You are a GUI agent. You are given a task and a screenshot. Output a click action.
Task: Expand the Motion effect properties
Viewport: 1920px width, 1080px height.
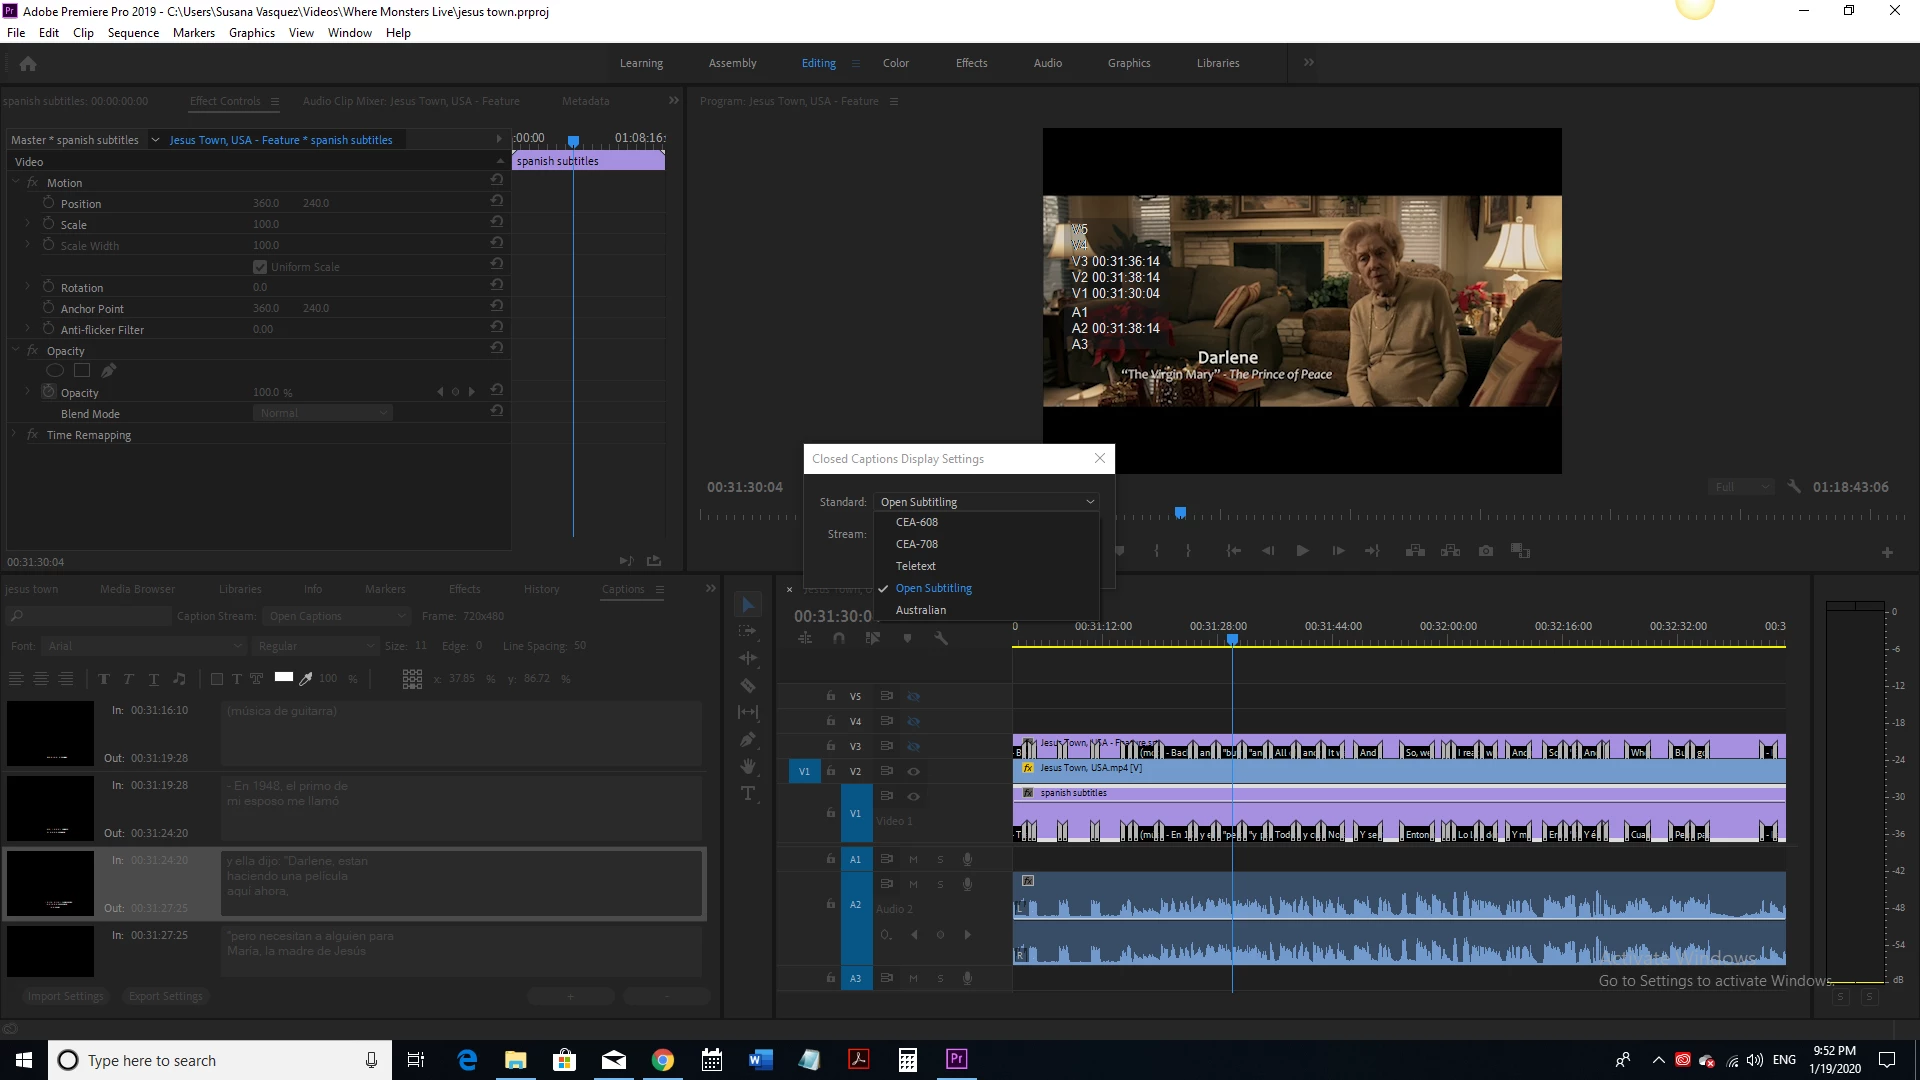click(16, 183)
